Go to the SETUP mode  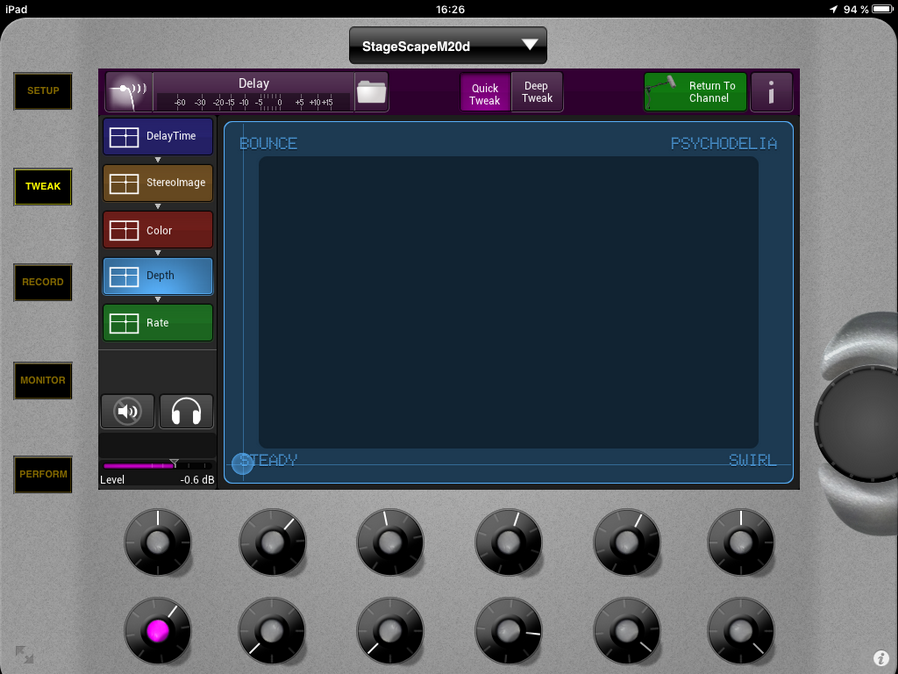pyautogui.click(x=43, y=91)
